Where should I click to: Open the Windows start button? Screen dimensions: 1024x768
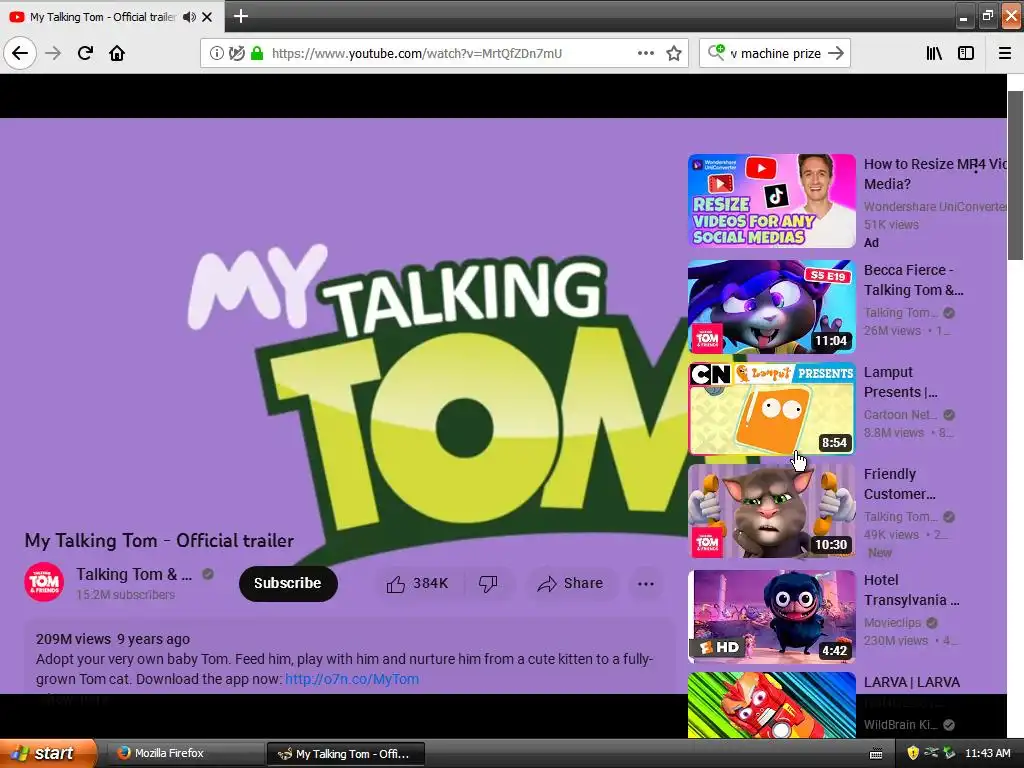point(47,753)
